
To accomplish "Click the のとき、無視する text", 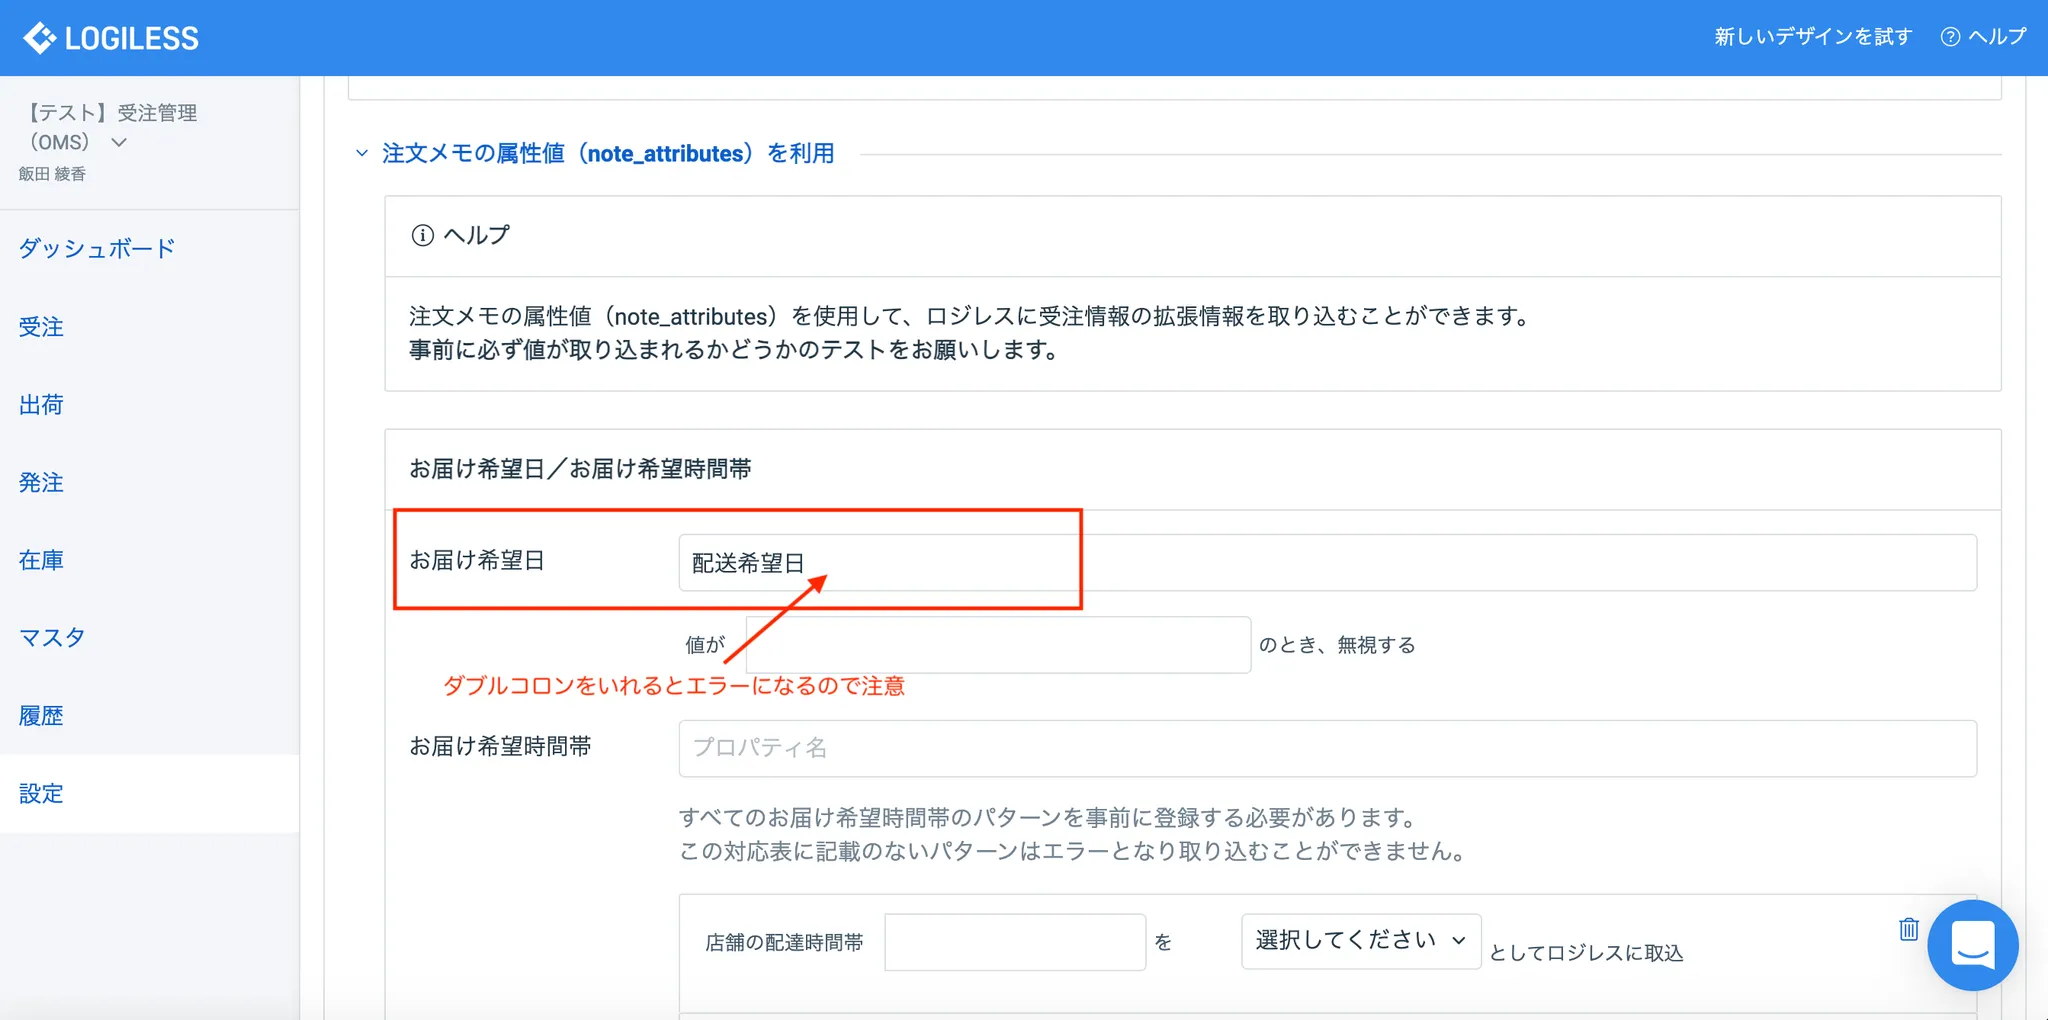I will pyautogui.click(x=1337, y=645).
